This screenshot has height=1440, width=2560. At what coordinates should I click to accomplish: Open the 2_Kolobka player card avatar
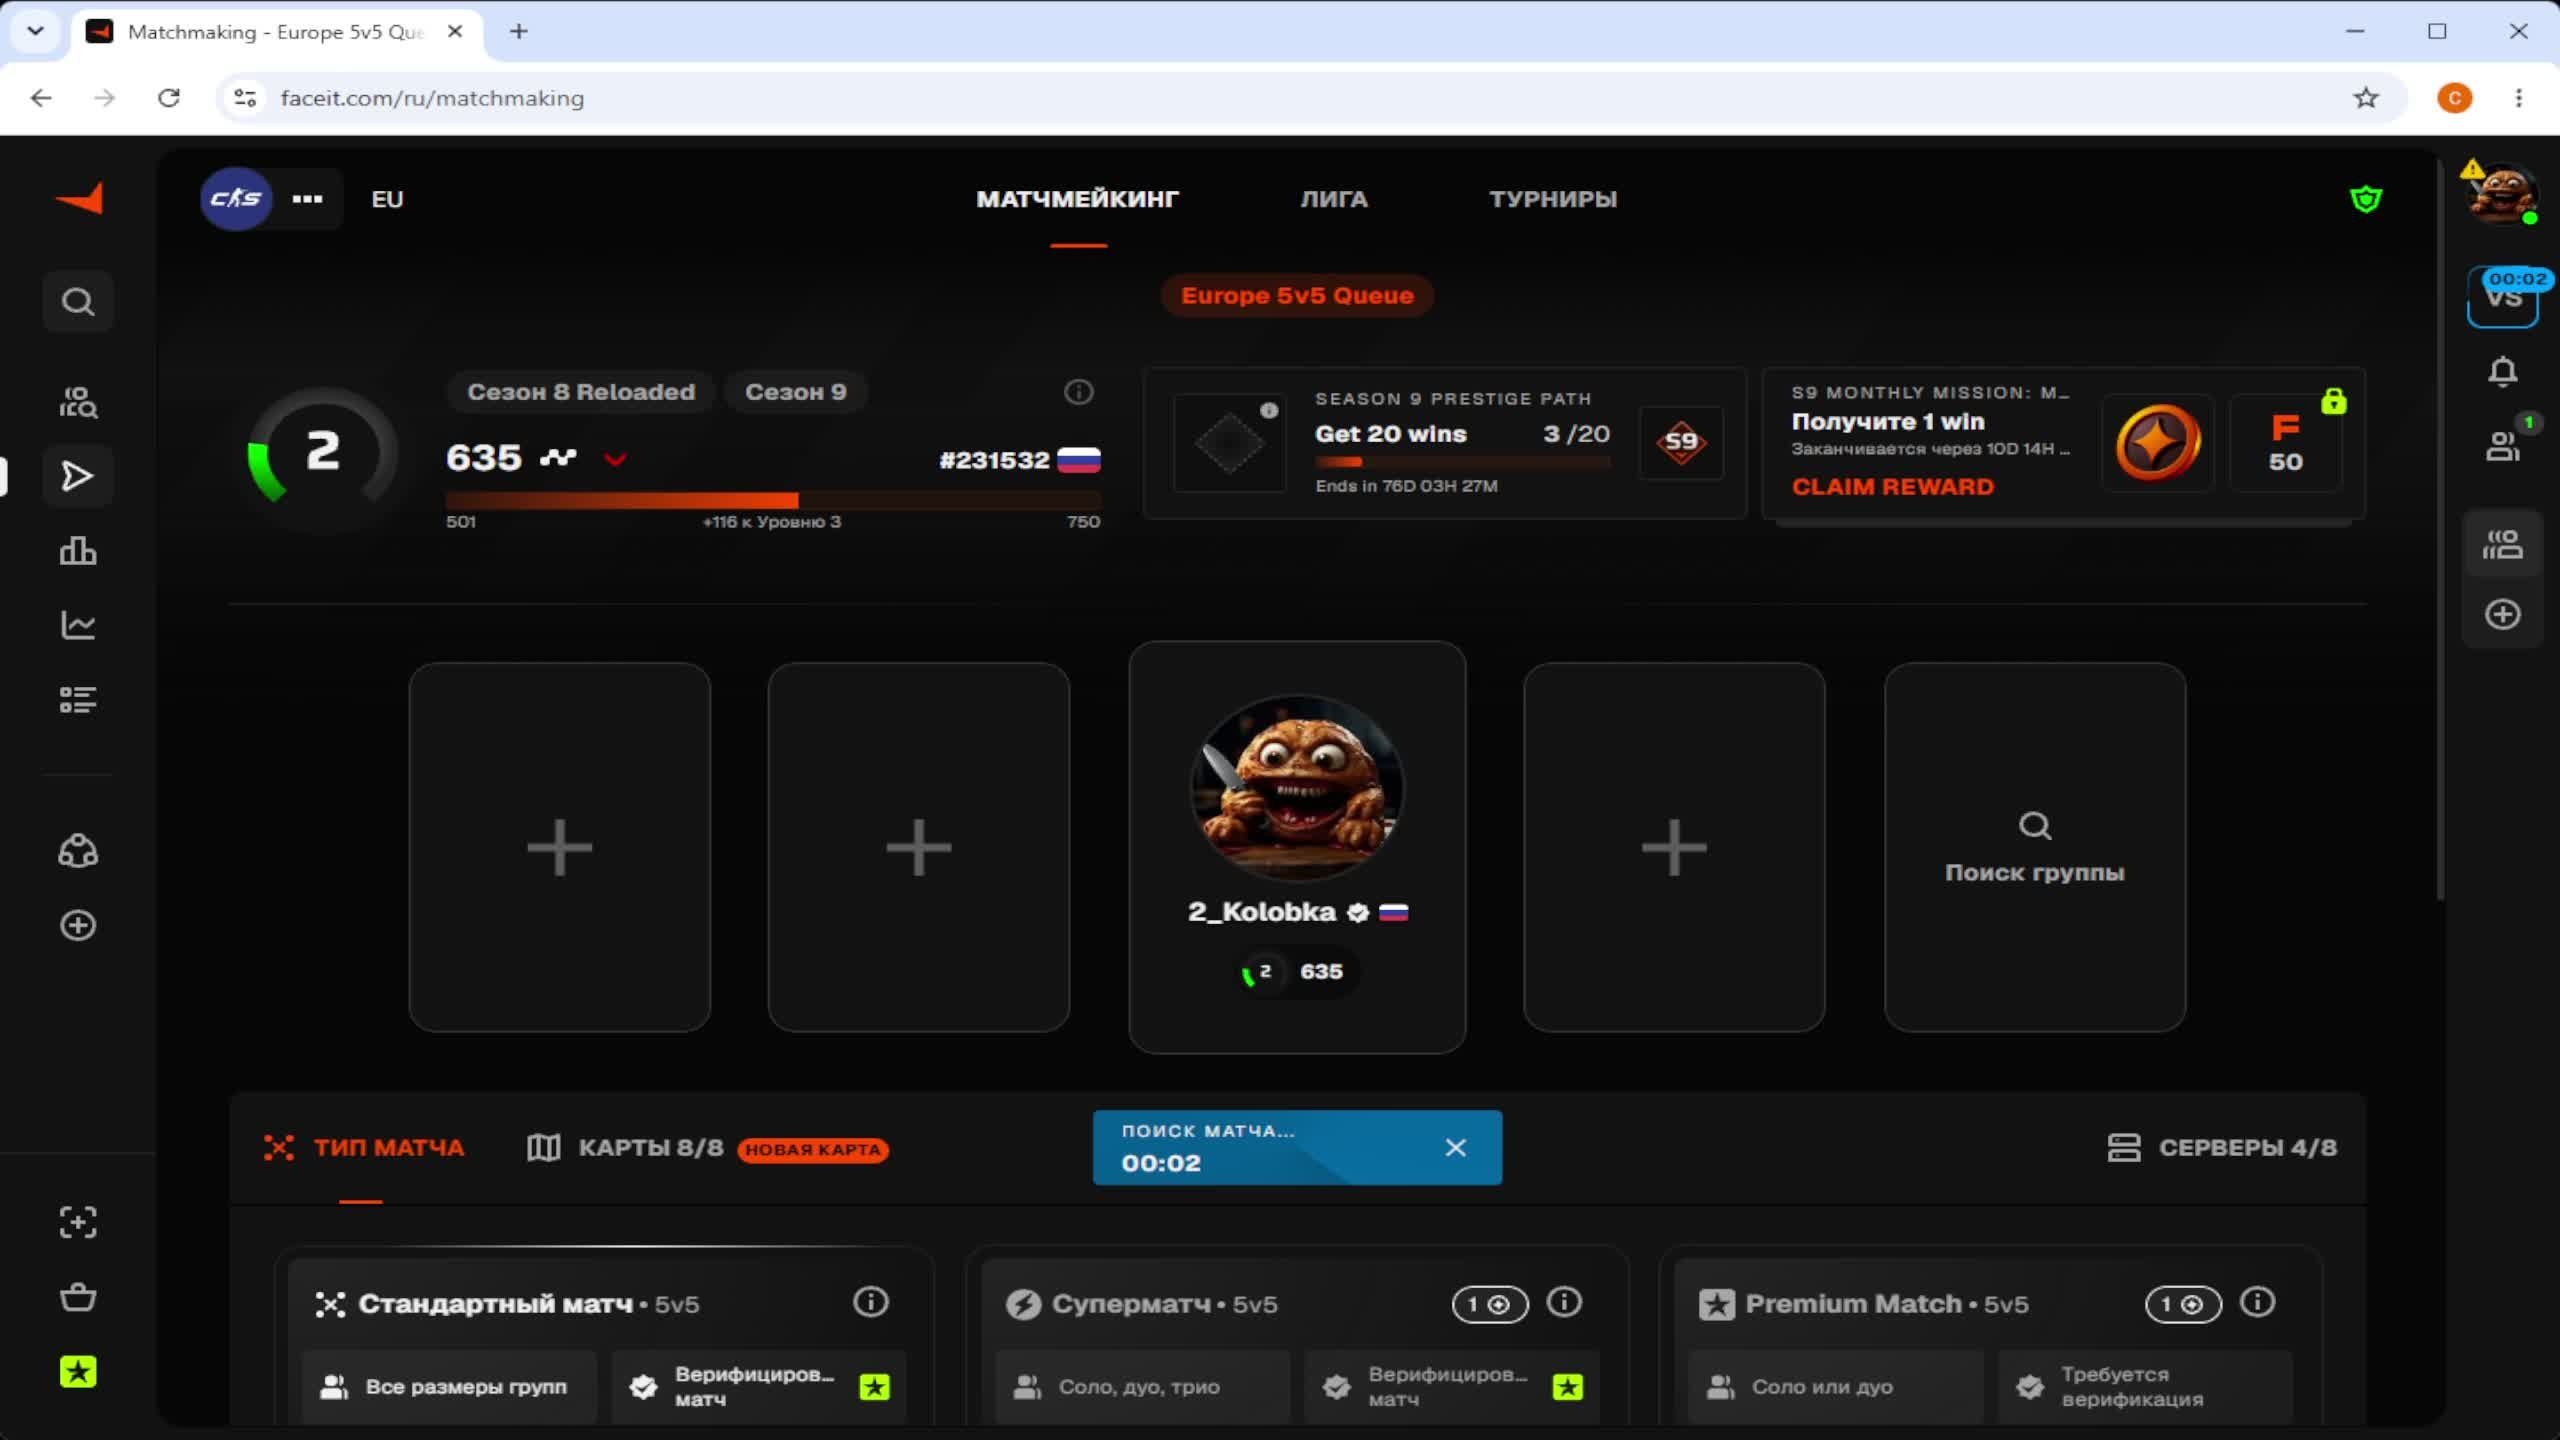(1297, 787)
